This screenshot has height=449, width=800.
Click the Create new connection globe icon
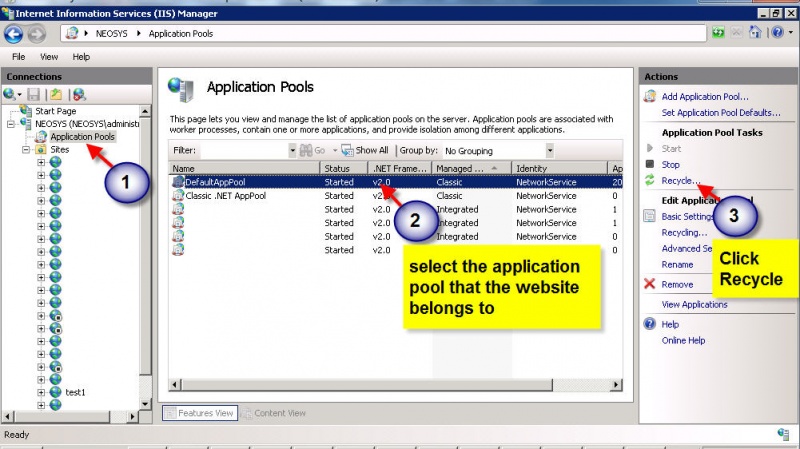(9, 94)
